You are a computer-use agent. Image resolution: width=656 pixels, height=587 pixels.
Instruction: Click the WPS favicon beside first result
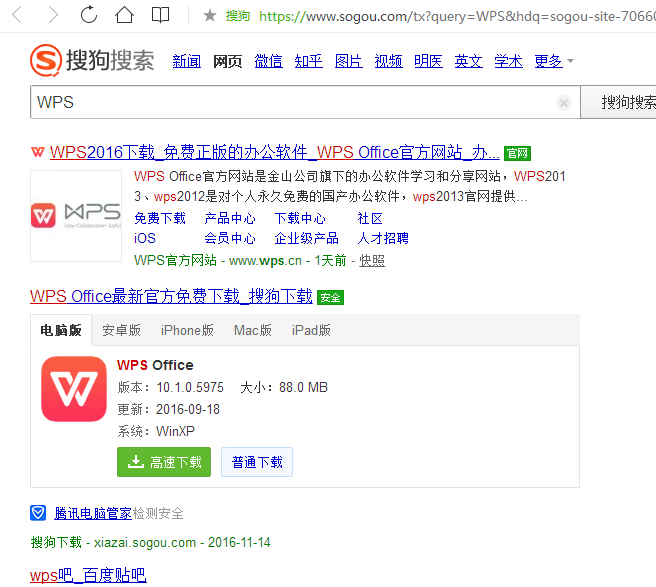pyautogui.click(x=38, y=152)
